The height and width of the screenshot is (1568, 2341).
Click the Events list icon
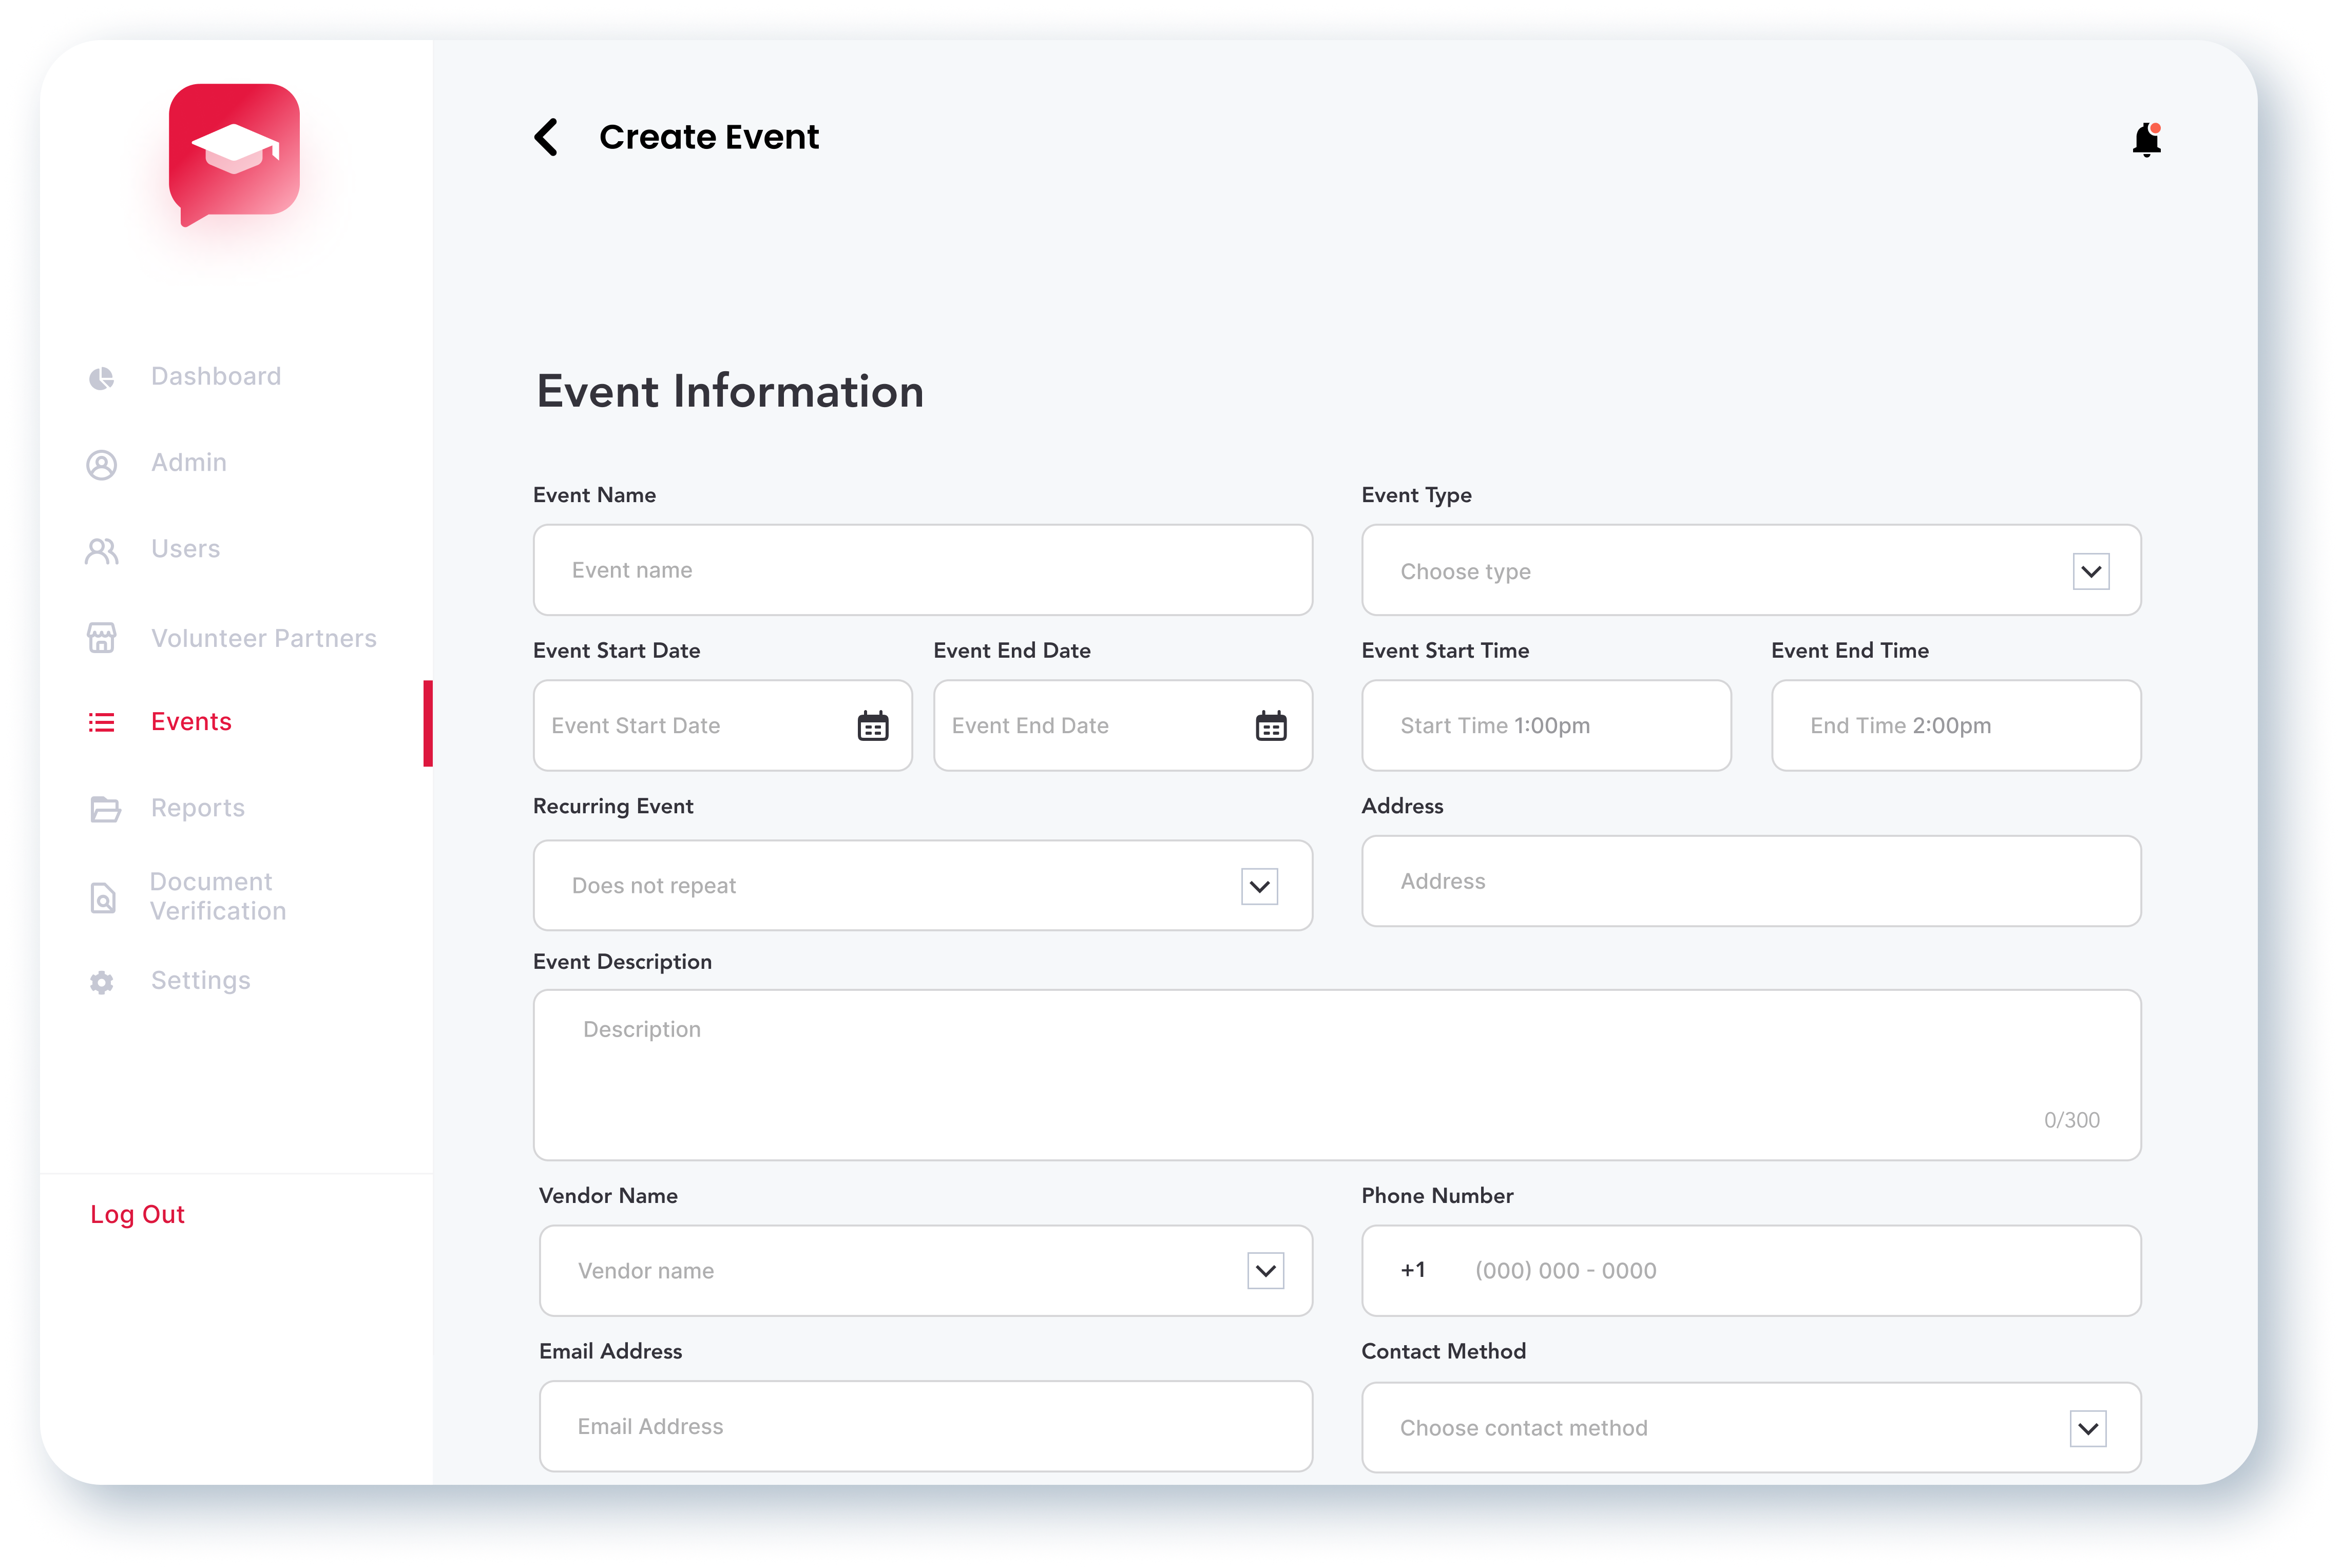tap(101, 722)
